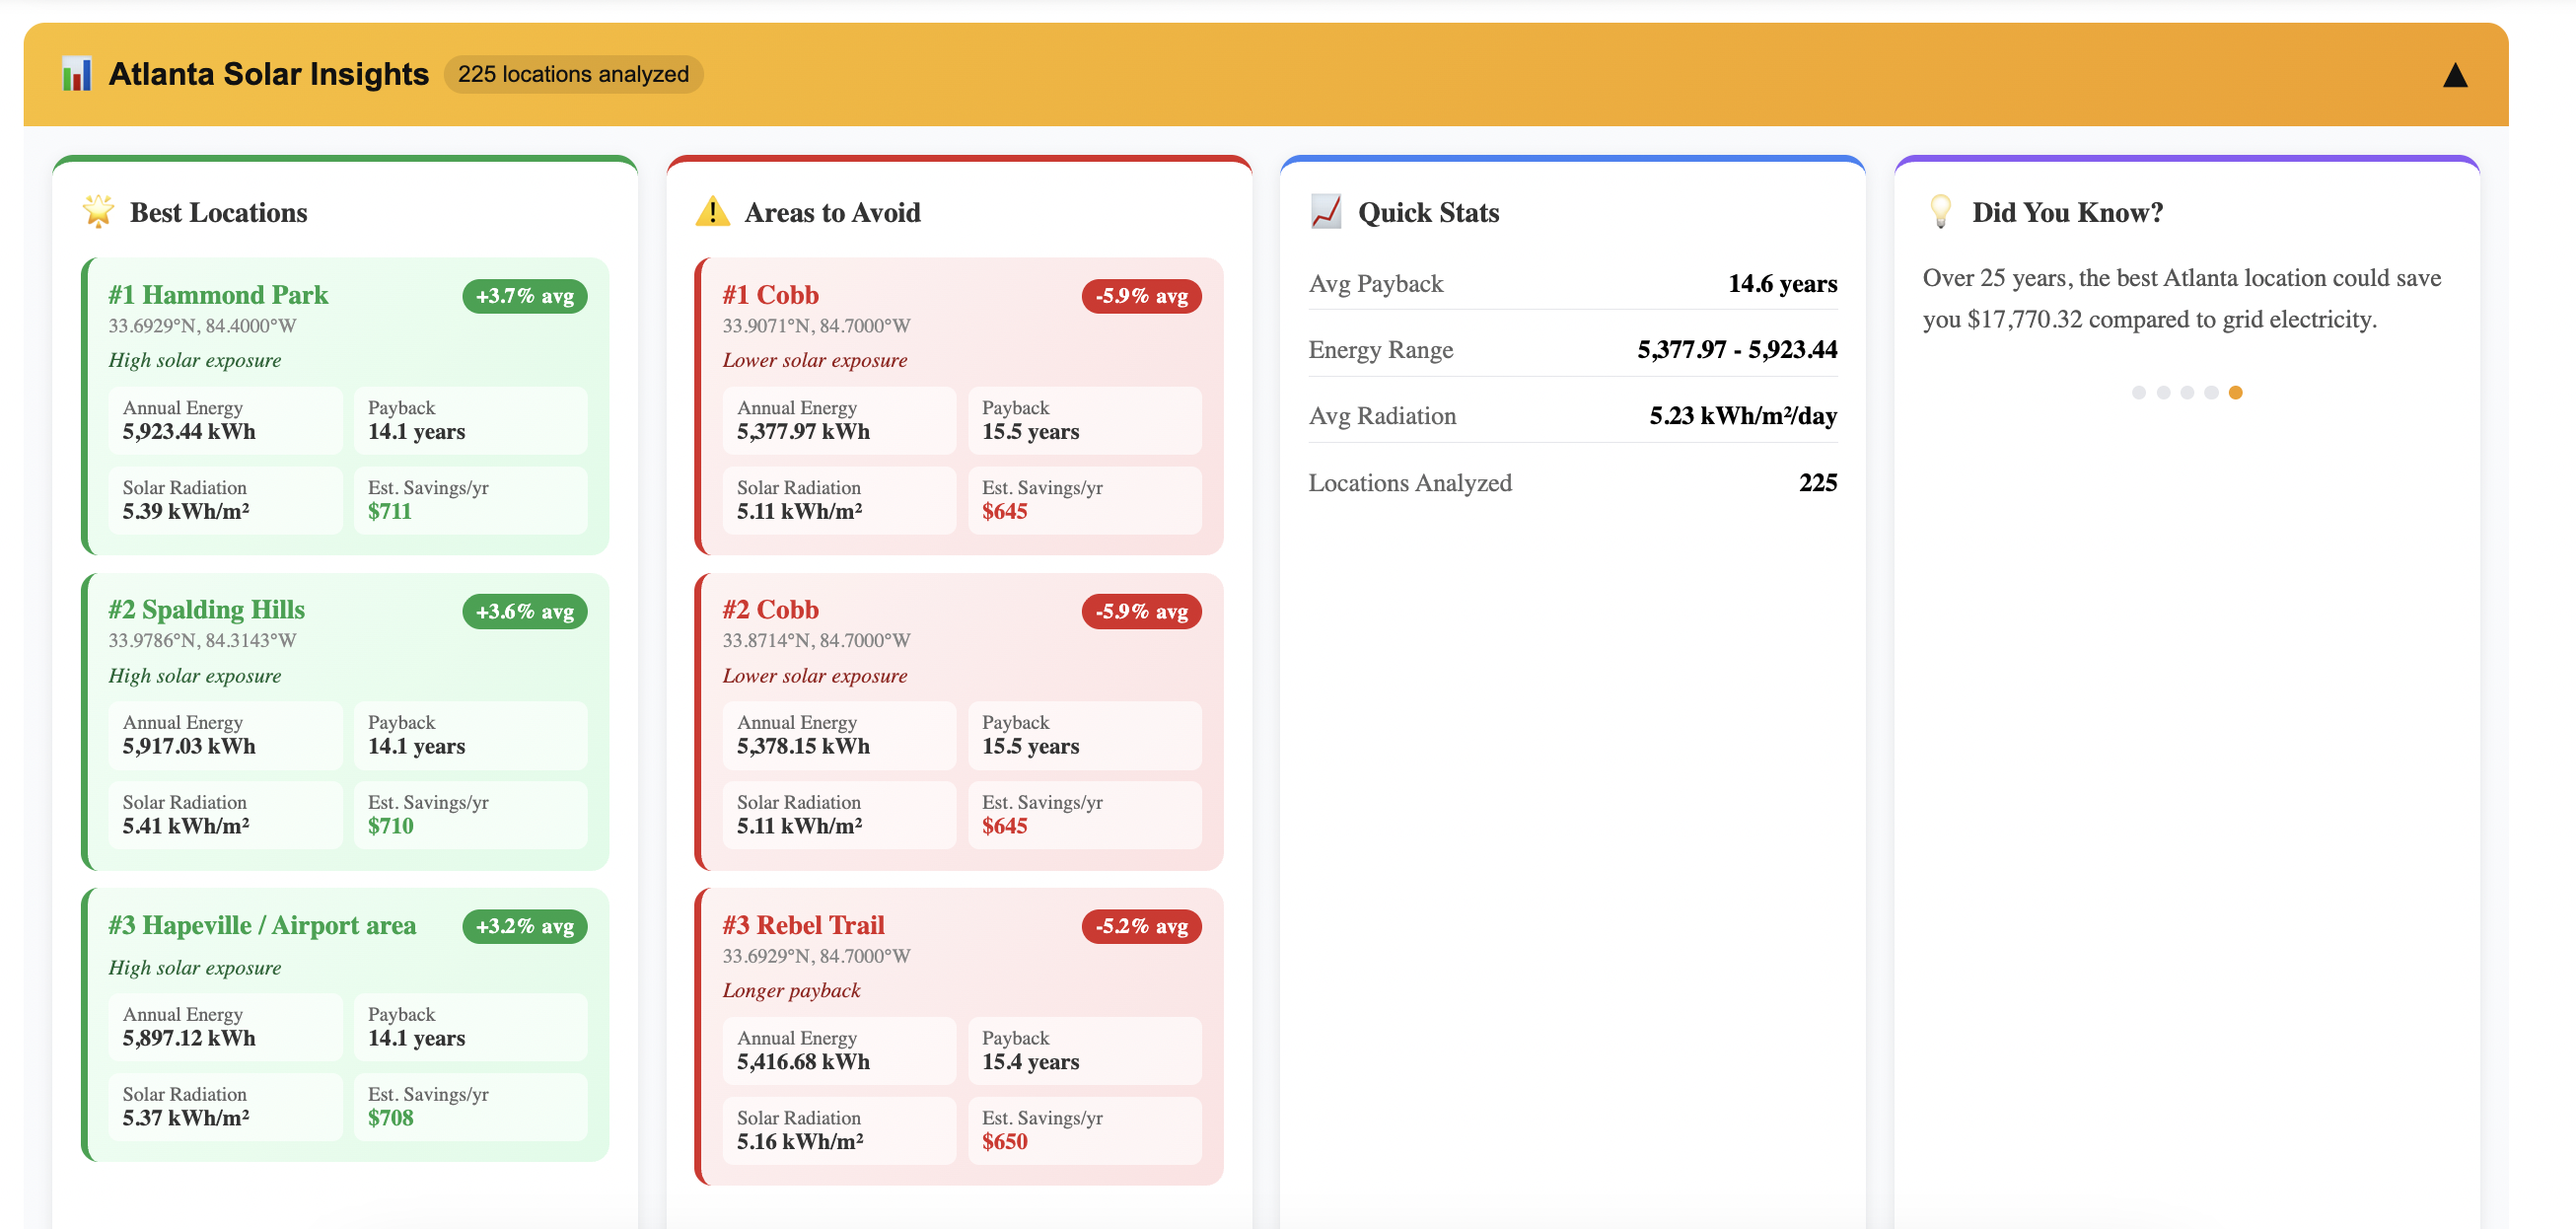Select the first carousel dot under Did You Know

point(2138,393)
